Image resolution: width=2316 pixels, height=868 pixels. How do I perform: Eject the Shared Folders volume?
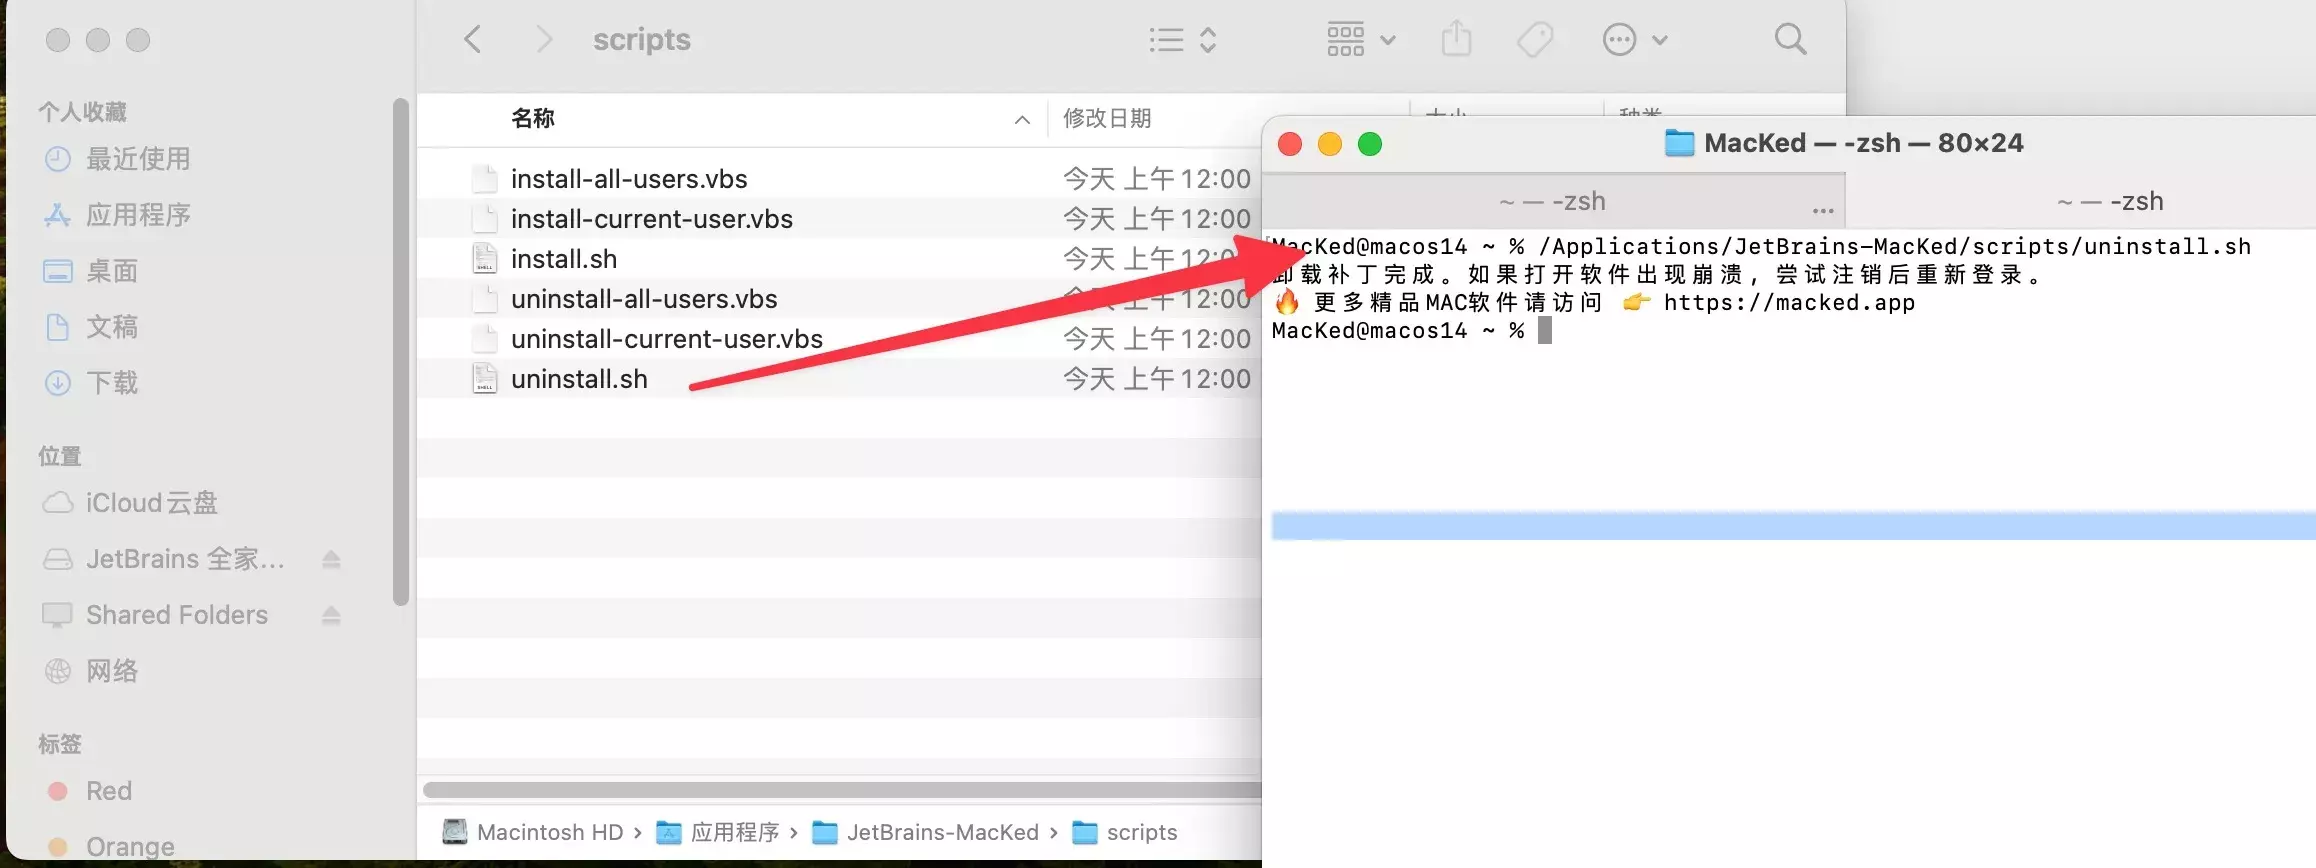(332, 615)
